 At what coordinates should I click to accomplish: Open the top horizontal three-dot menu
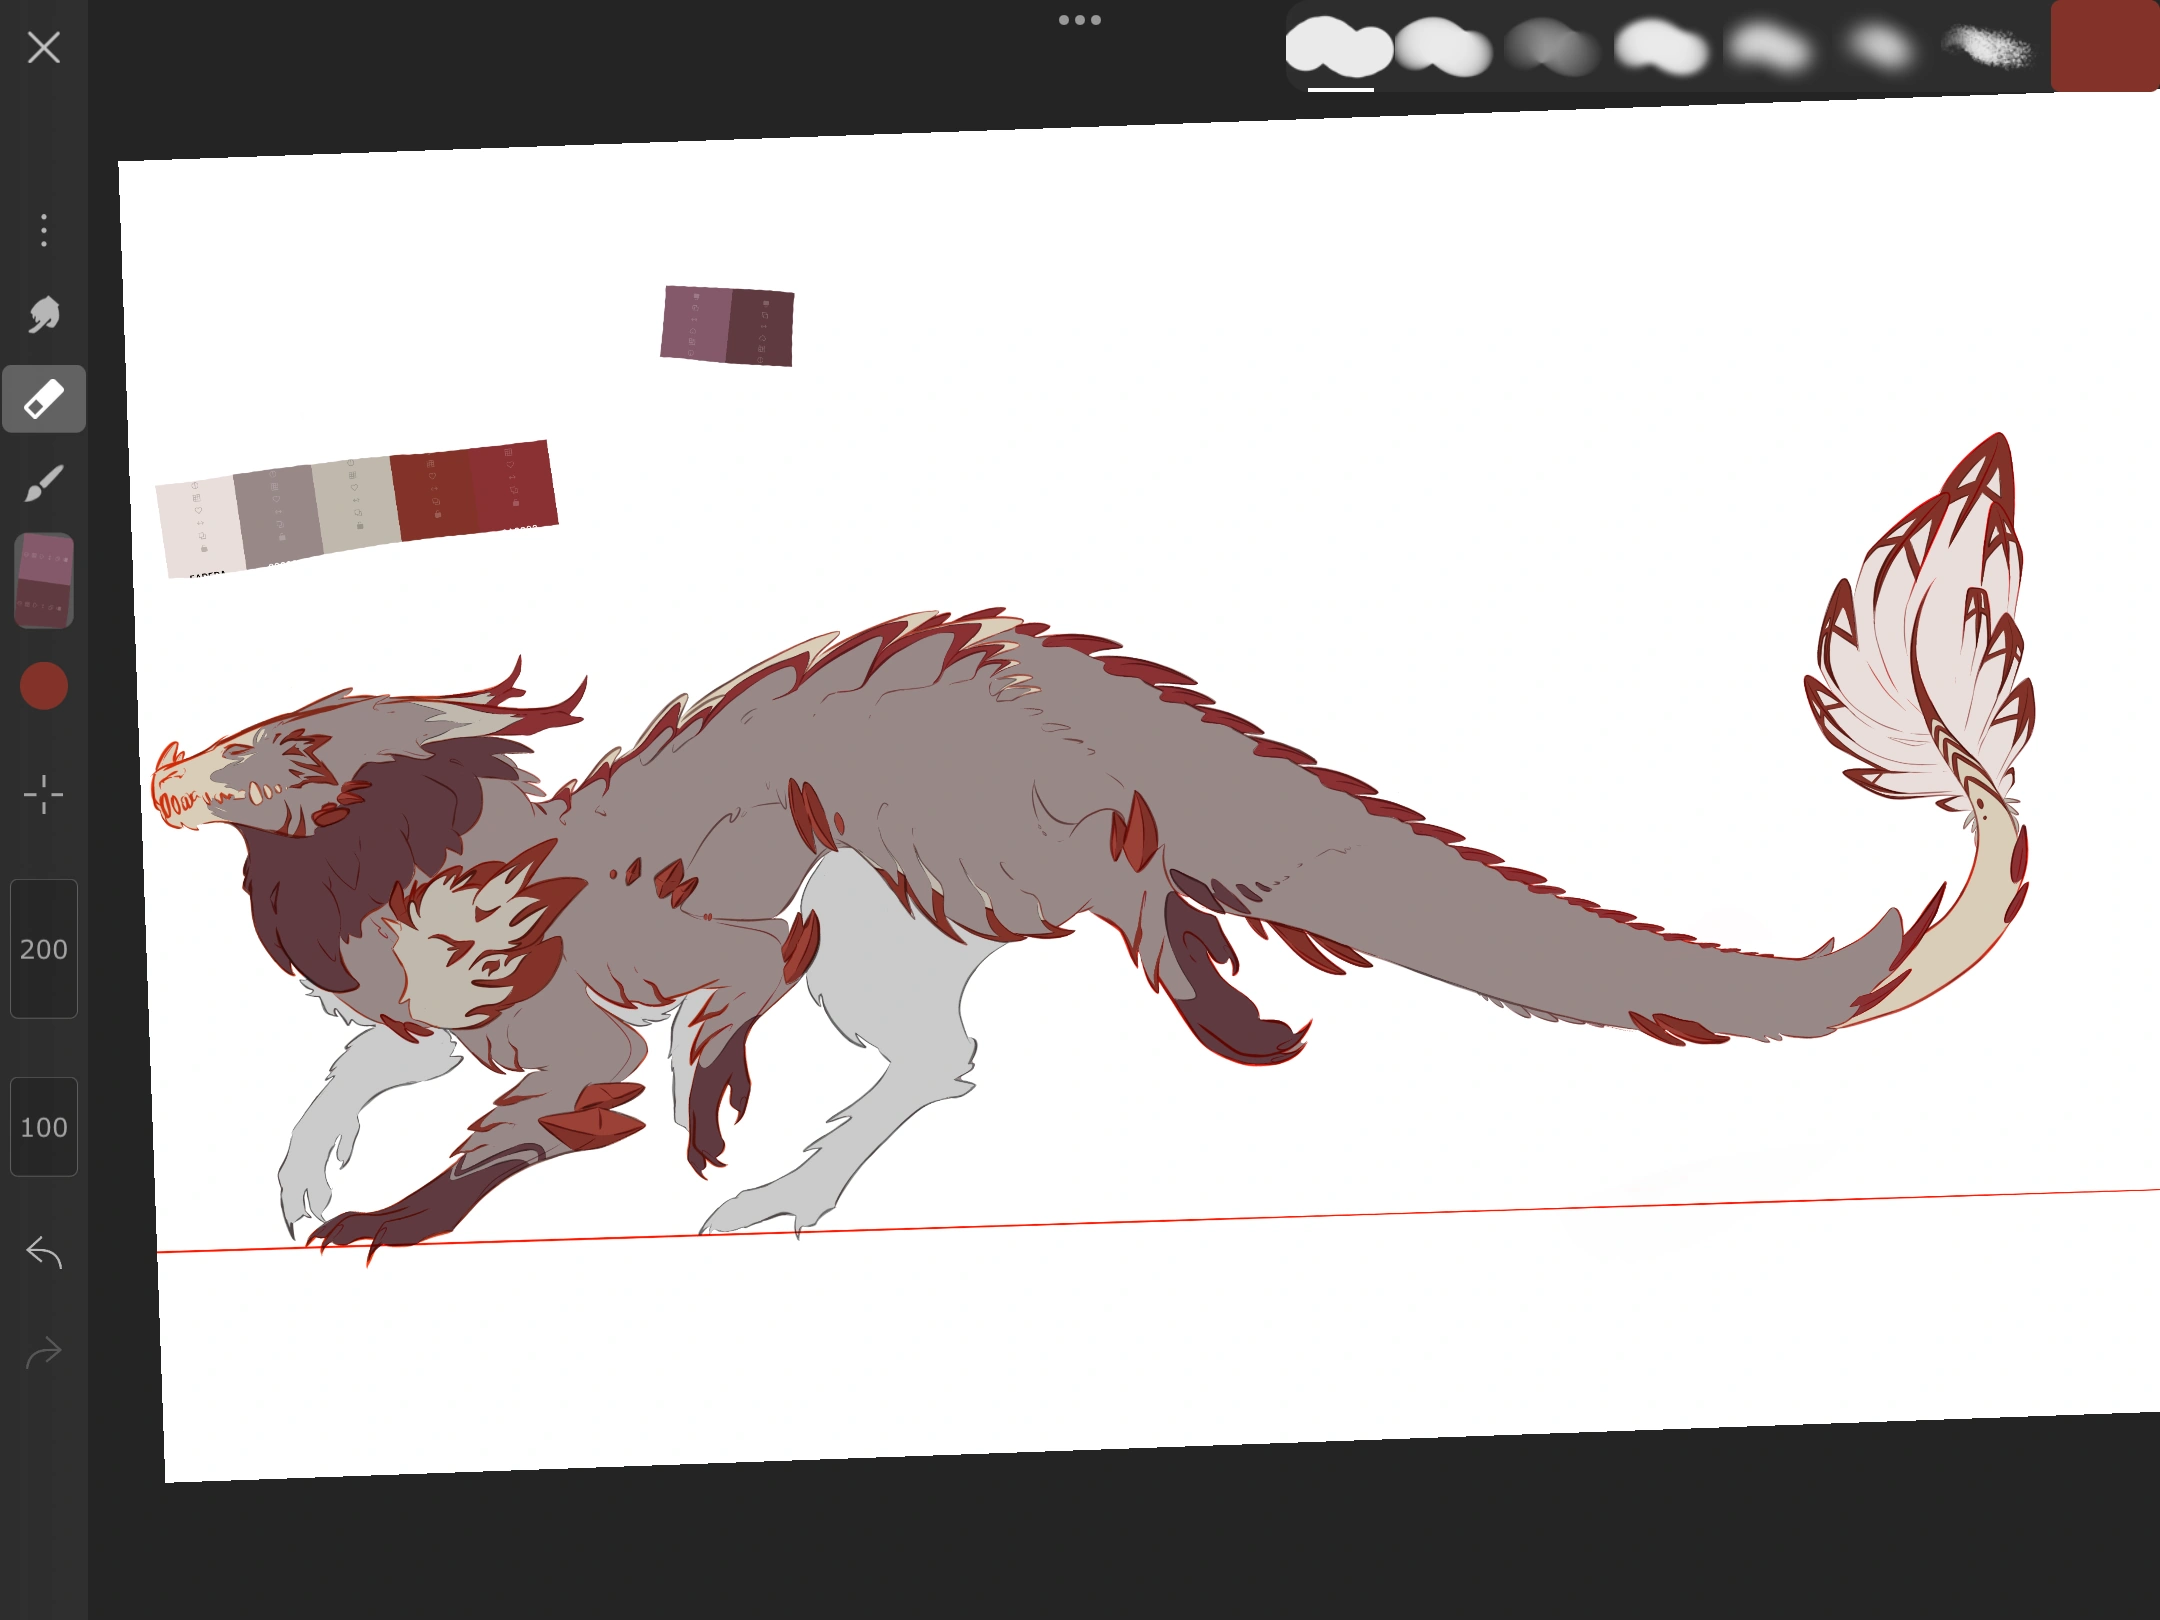click(1079, 20)
